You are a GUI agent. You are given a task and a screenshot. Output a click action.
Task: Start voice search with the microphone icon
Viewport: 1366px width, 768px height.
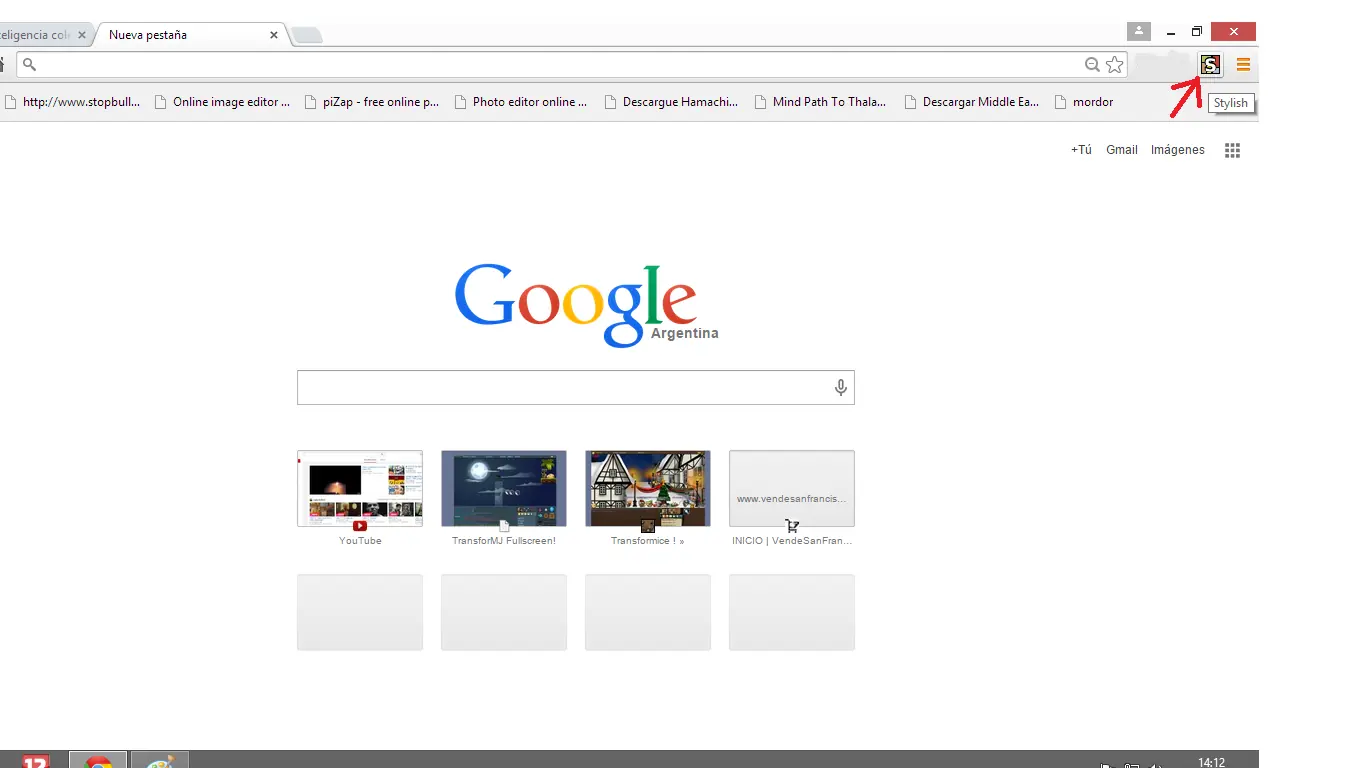(841, 387)
